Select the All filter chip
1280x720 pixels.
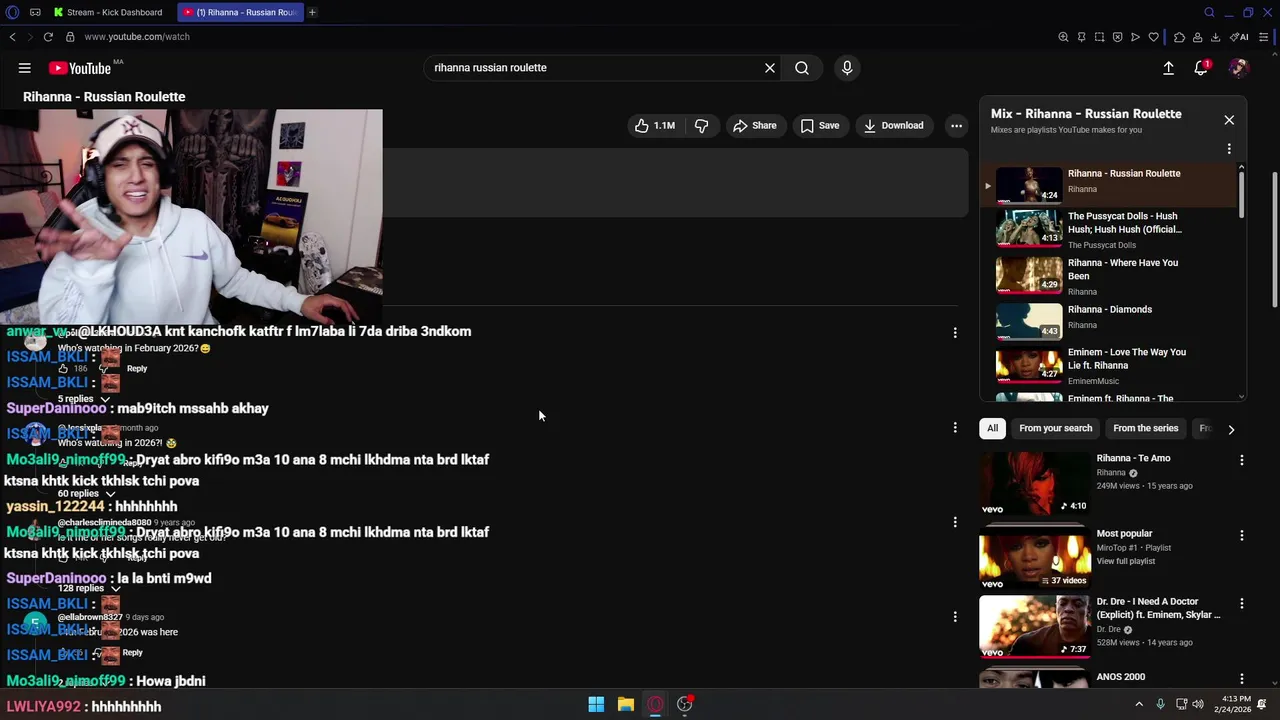coord(992,428)
